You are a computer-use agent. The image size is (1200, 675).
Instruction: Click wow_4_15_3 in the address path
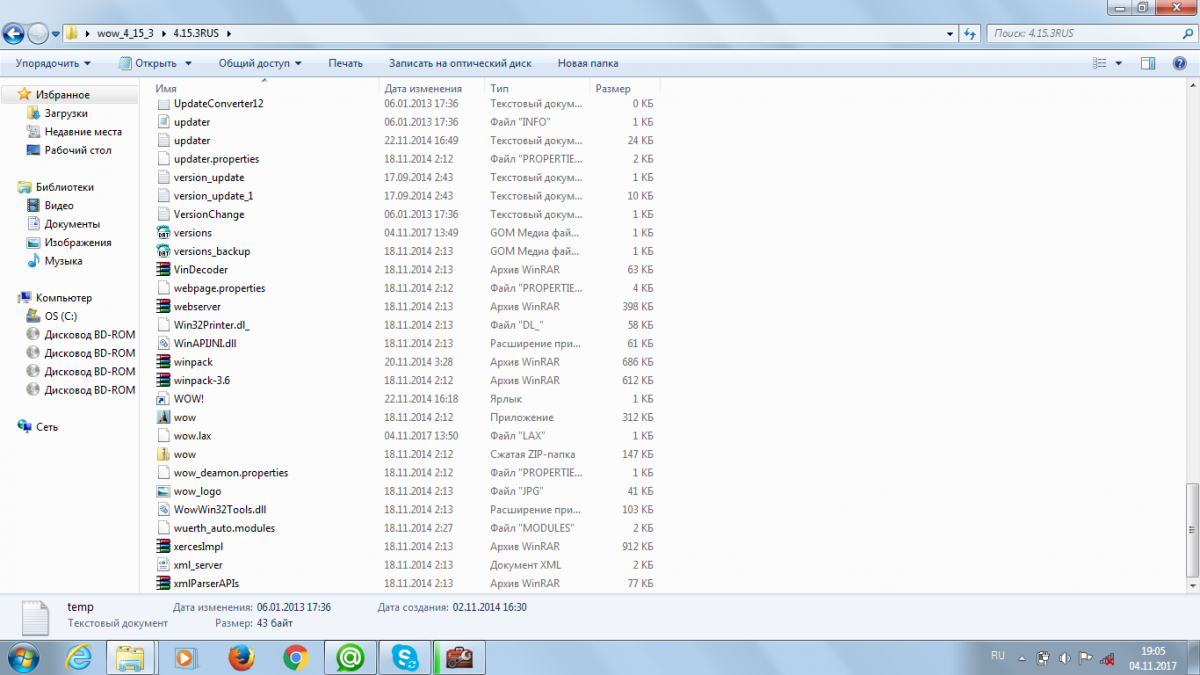pos(124,33)
